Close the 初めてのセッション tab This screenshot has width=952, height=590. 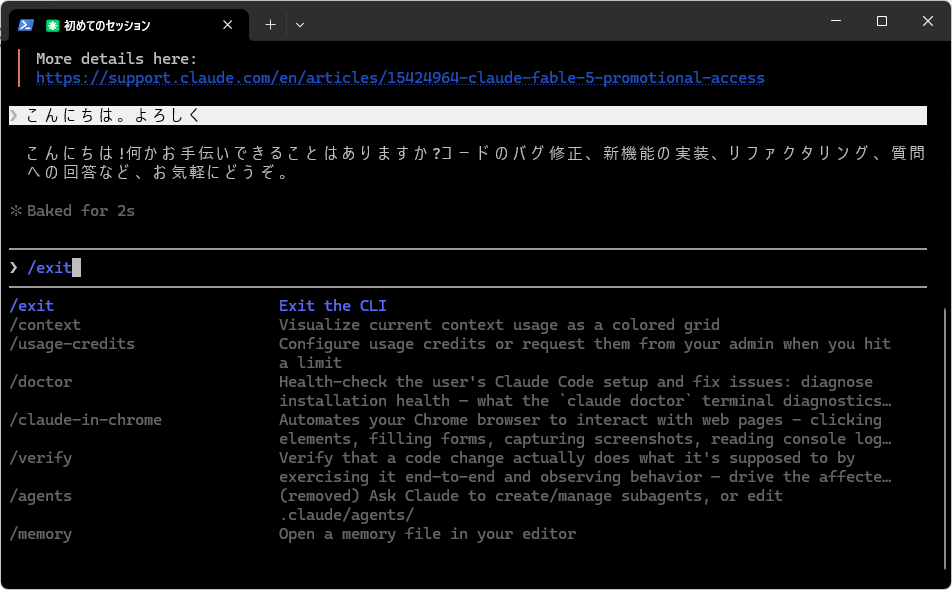pyautogui.click(x=228, y=25)
